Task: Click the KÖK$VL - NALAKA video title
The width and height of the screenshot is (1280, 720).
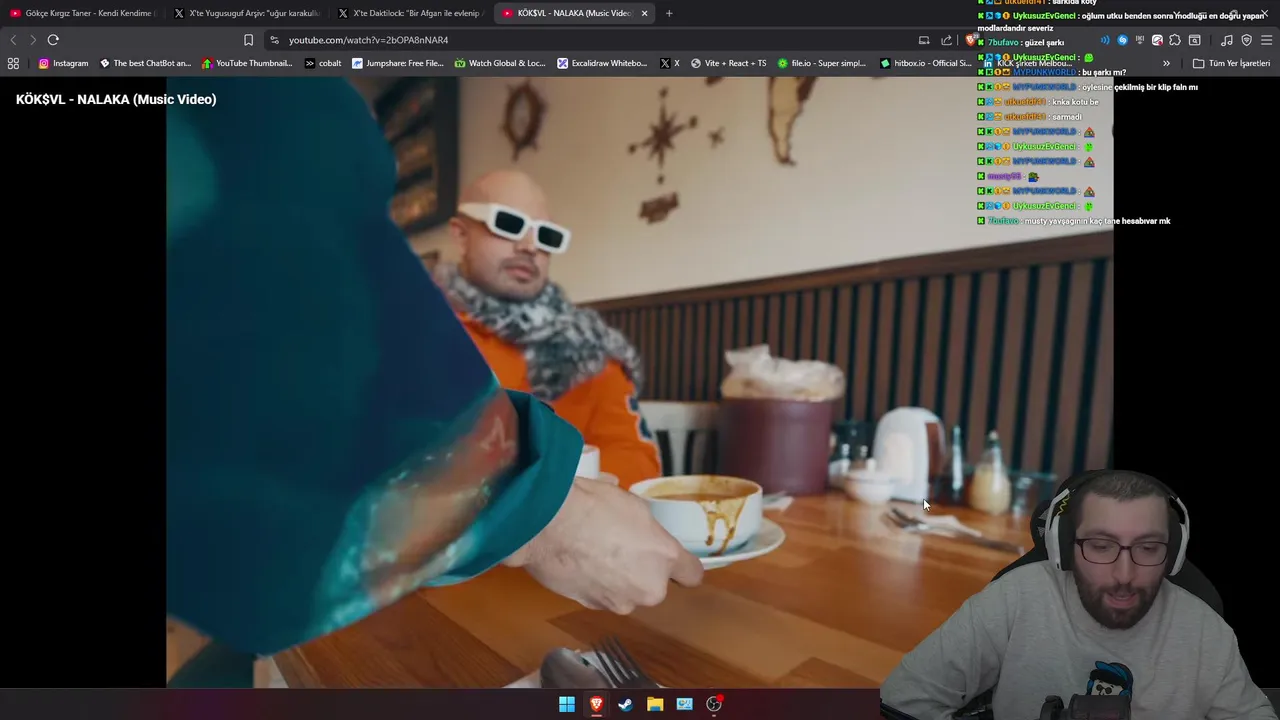Action: (116, 99)
